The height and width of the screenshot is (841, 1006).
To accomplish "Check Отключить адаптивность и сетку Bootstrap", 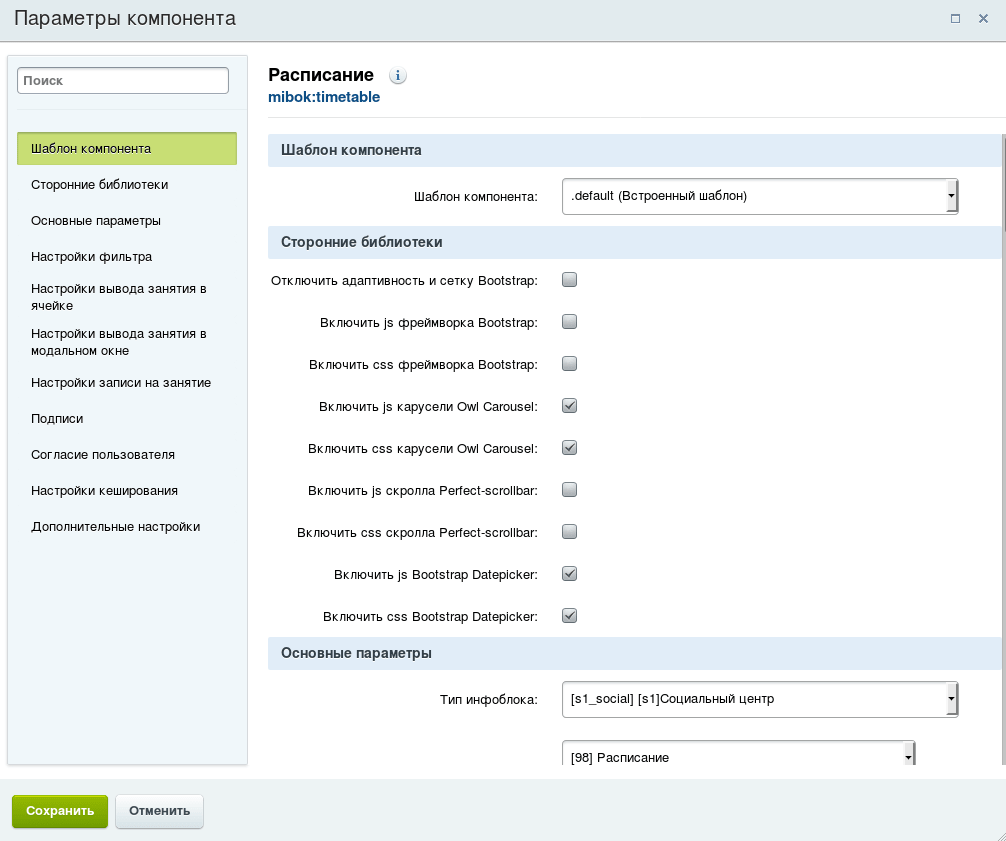I will point(569,280).
